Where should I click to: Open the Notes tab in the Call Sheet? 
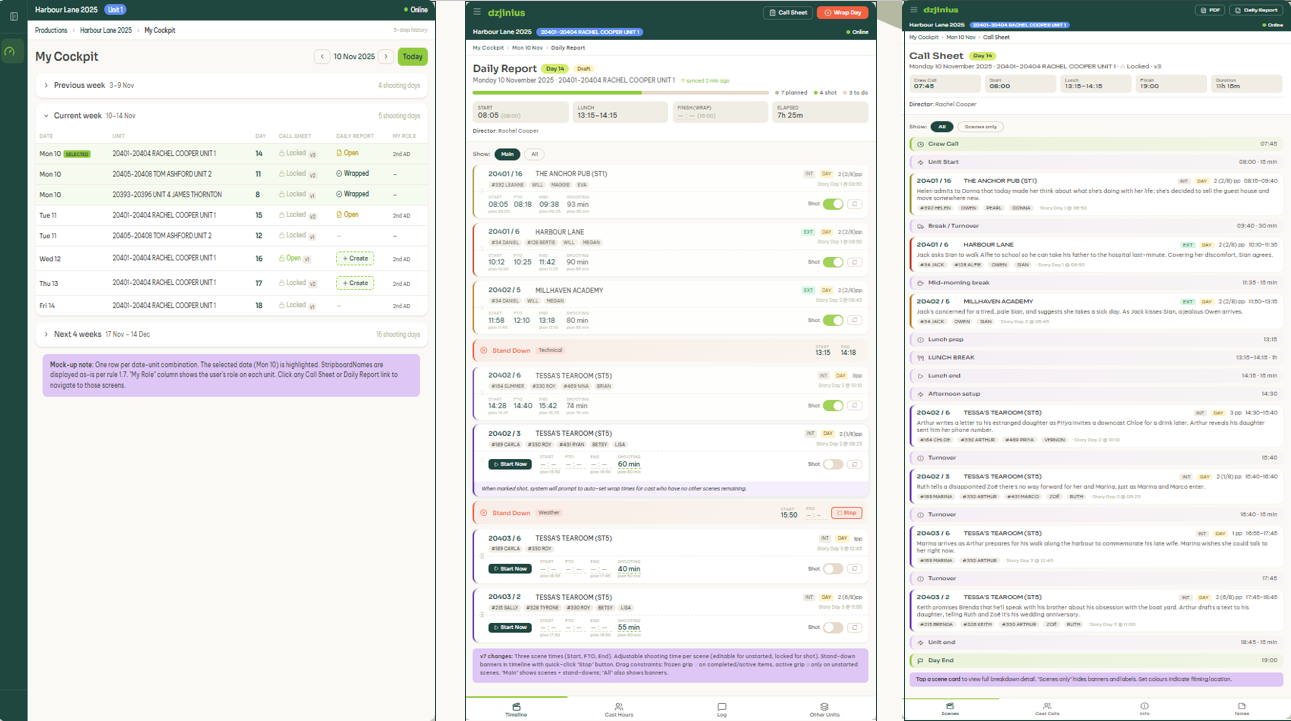coord(1241,709)
